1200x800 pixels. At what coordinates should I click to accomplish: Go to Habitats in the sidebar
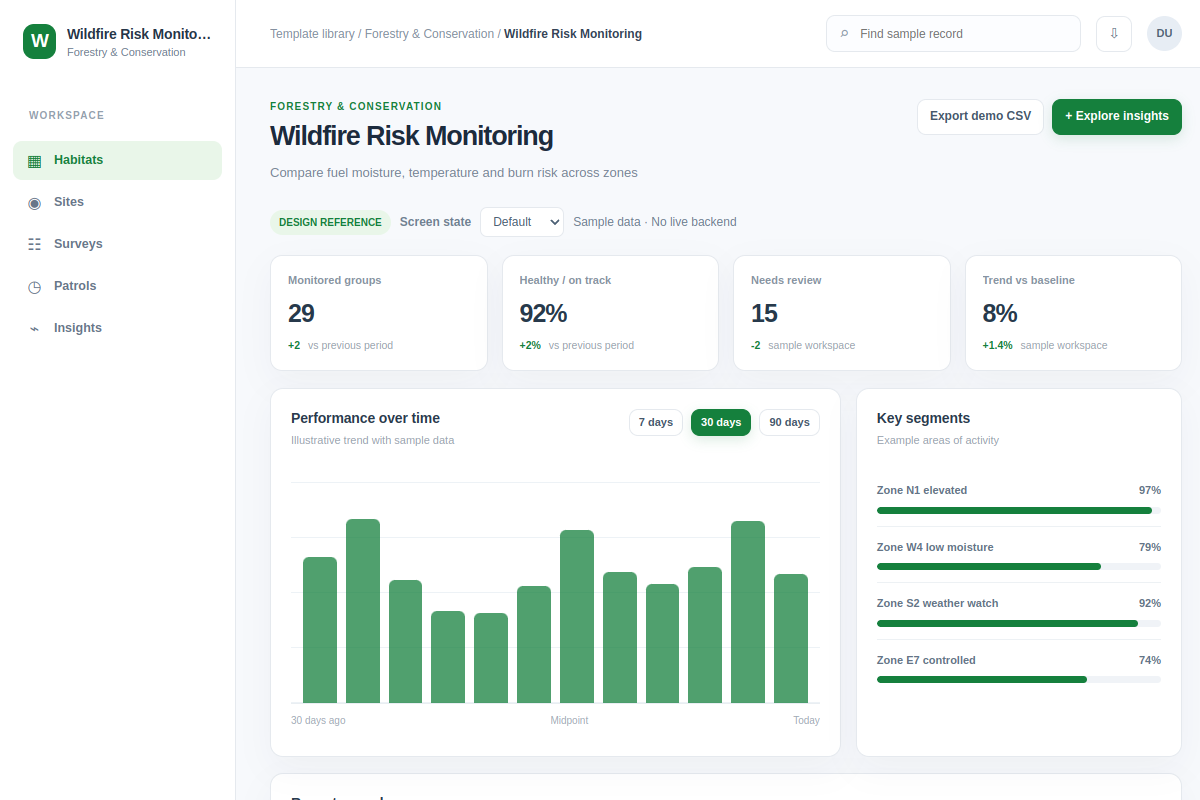117,160
